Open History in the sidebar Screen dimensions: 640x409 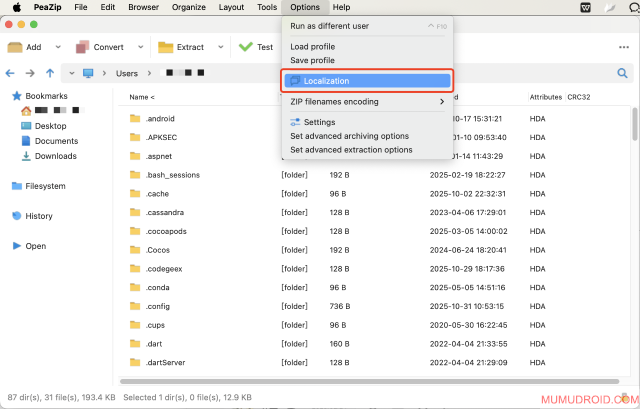point(39,216)
